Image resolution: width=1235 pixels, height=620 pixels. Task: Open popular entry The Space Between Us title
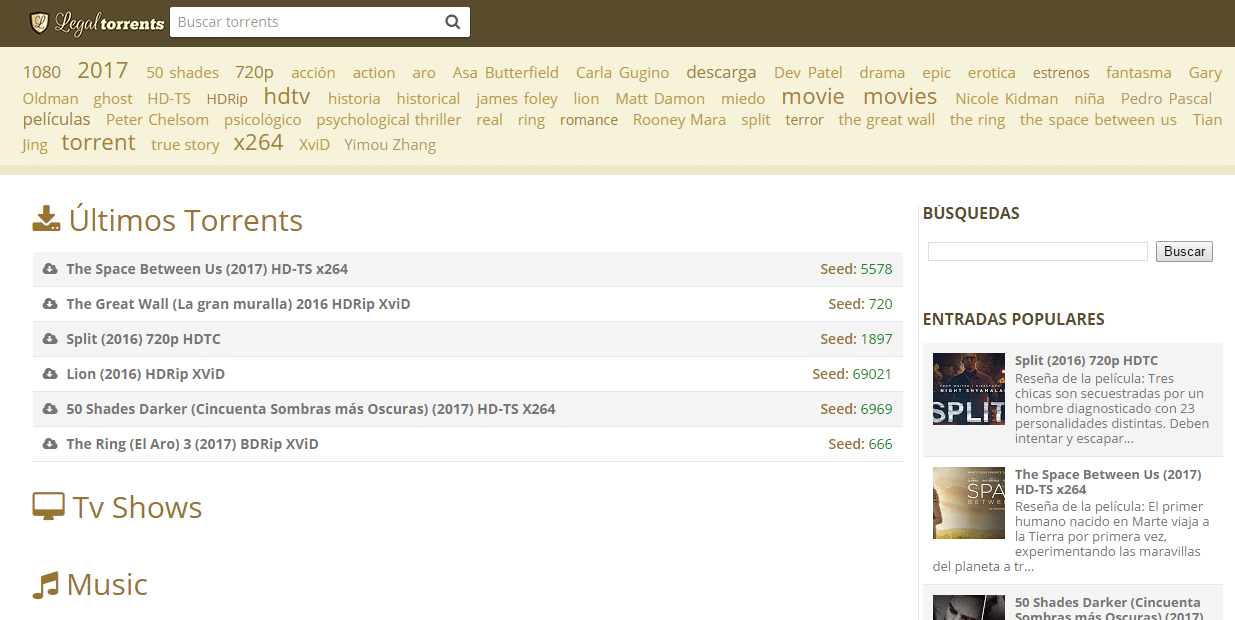click(1108, 482)
